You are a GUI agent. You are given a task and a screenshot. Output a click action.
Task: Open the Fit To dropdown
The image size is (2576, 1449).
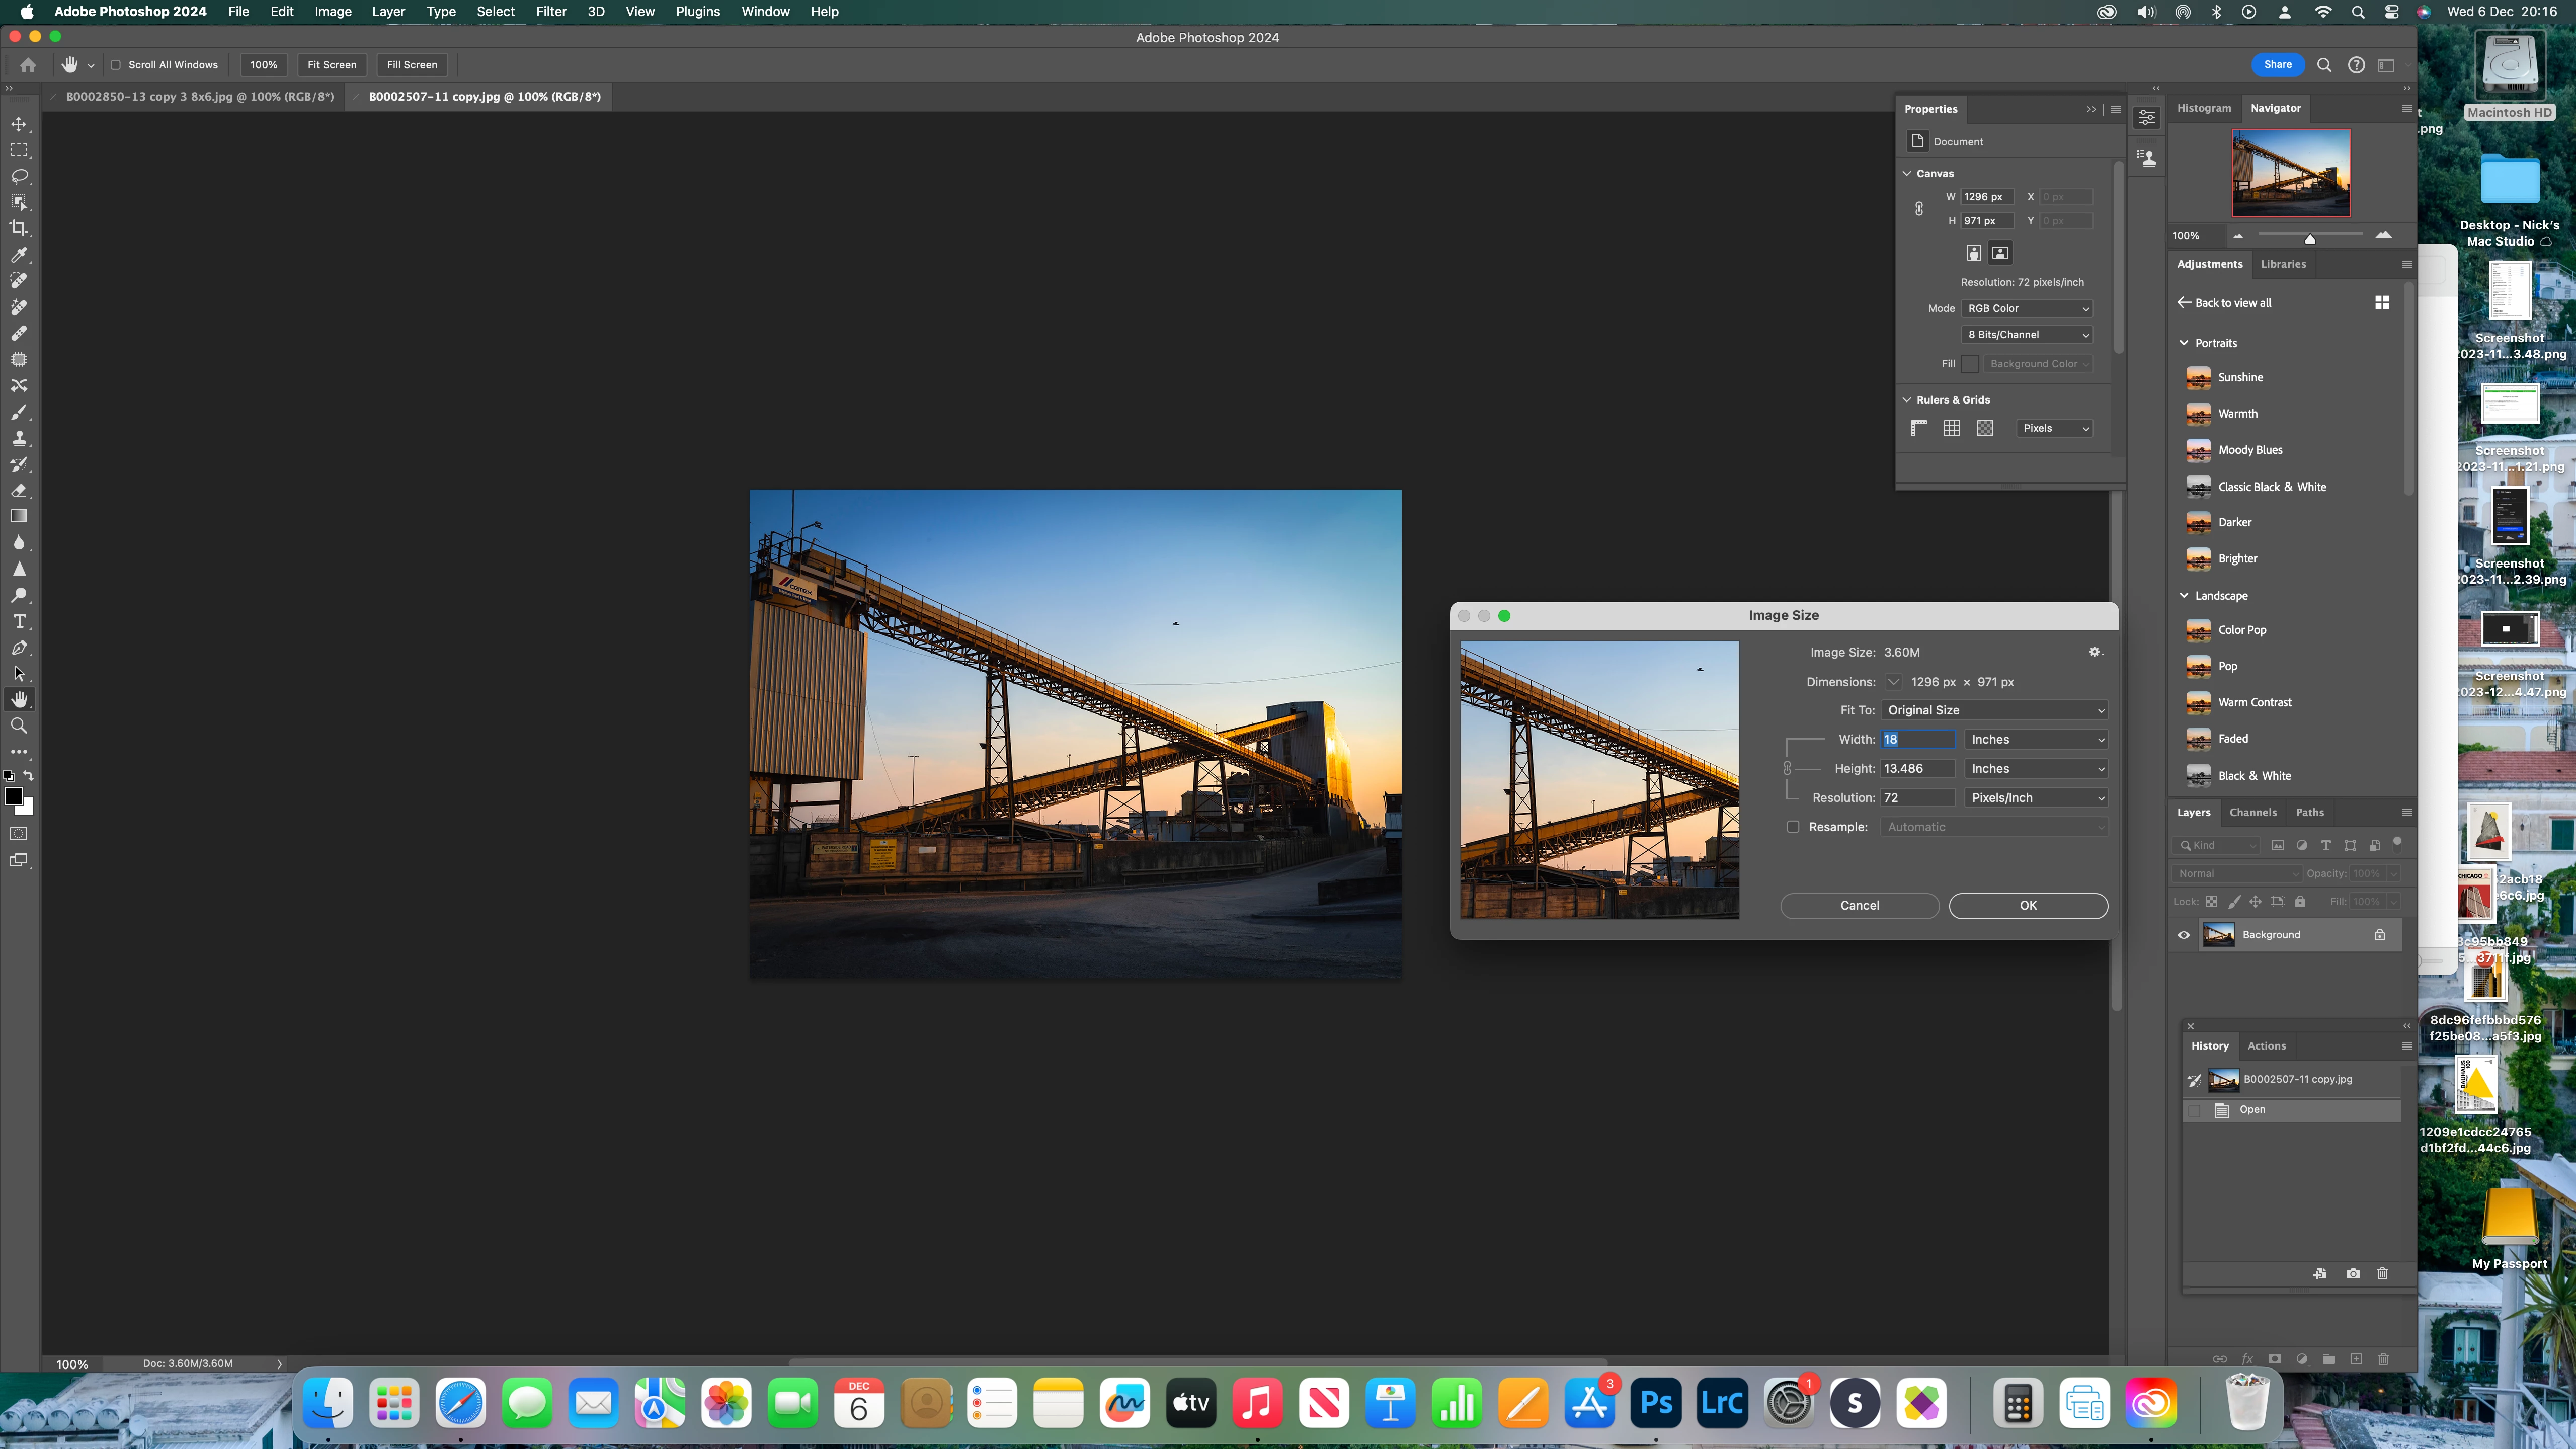(x=1995, y=710)
